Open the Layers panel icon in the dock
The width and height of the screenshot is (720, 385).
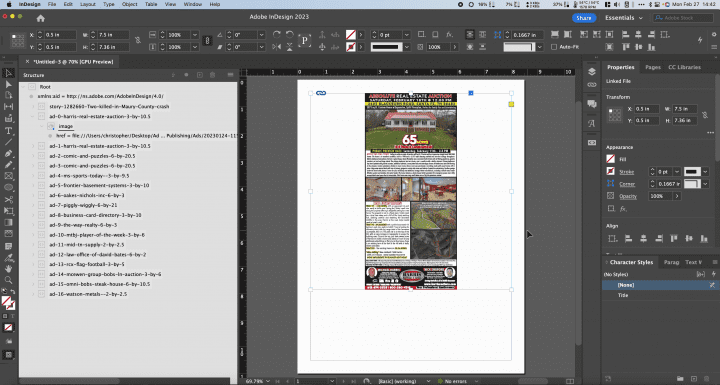(x=591, y=72)
